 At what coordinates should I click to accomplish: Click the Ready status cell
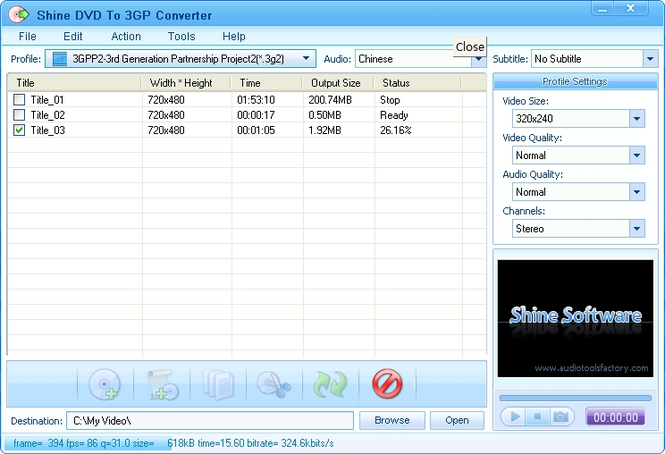[394, 115]
